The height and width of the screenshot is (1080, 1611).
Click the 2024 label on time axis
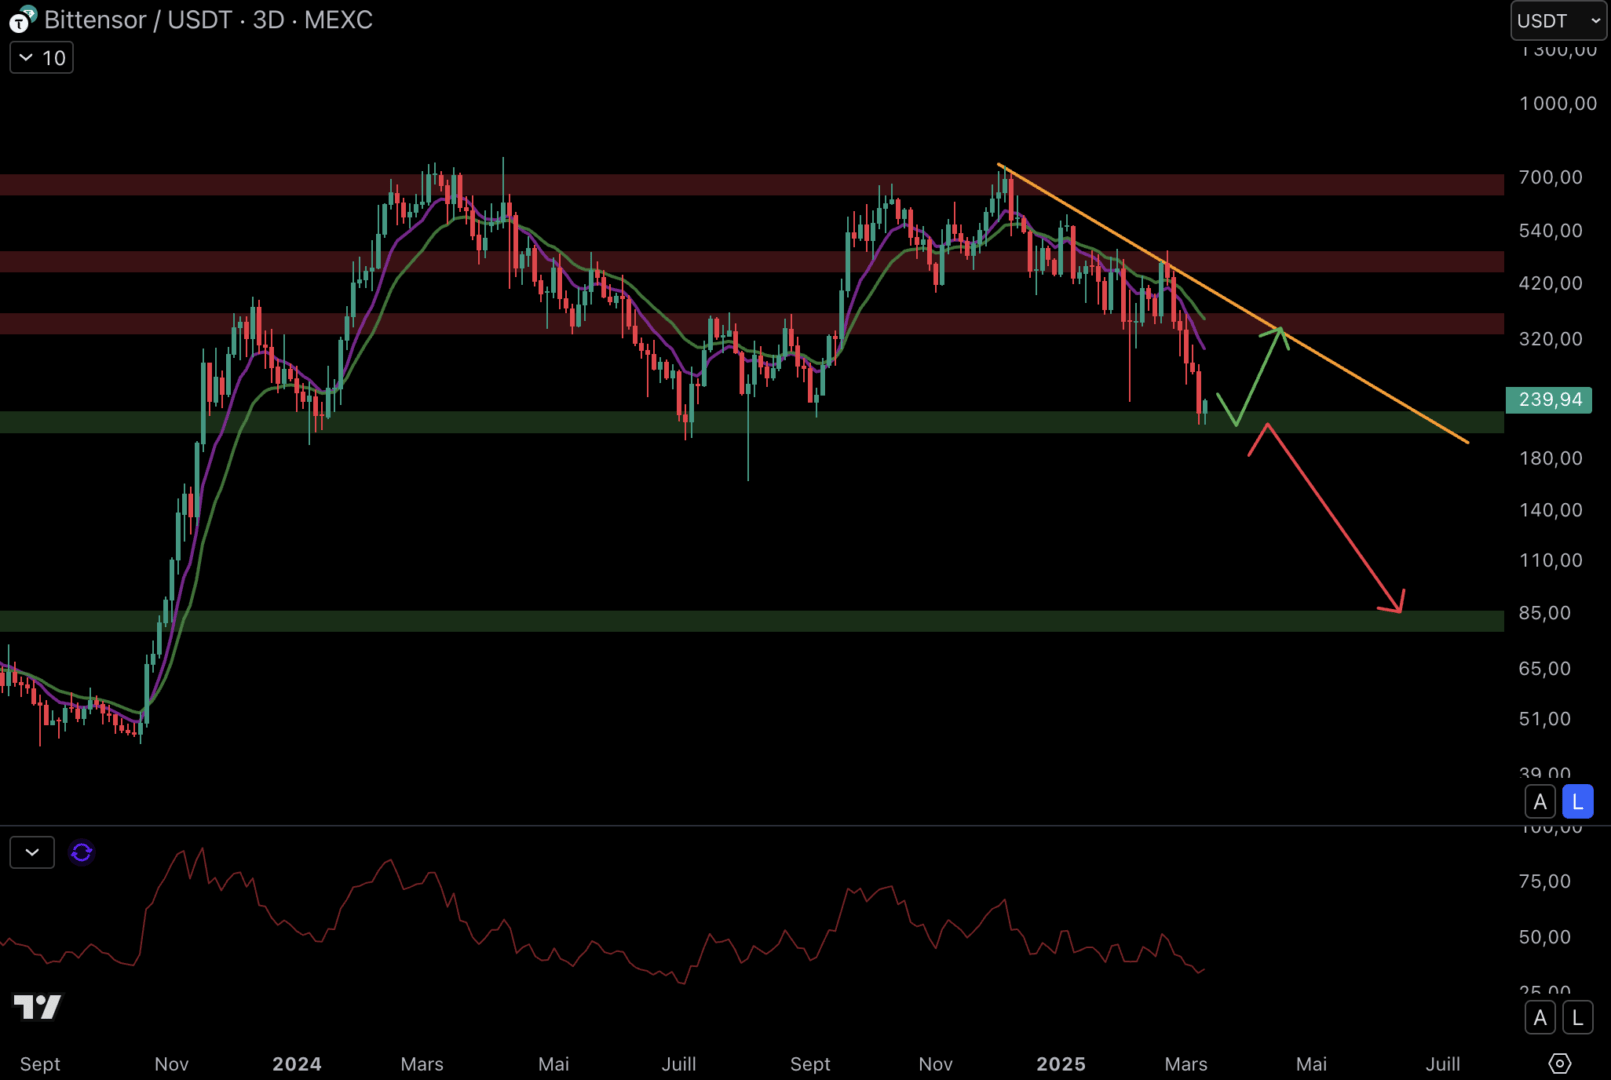tap(297, 1064)
